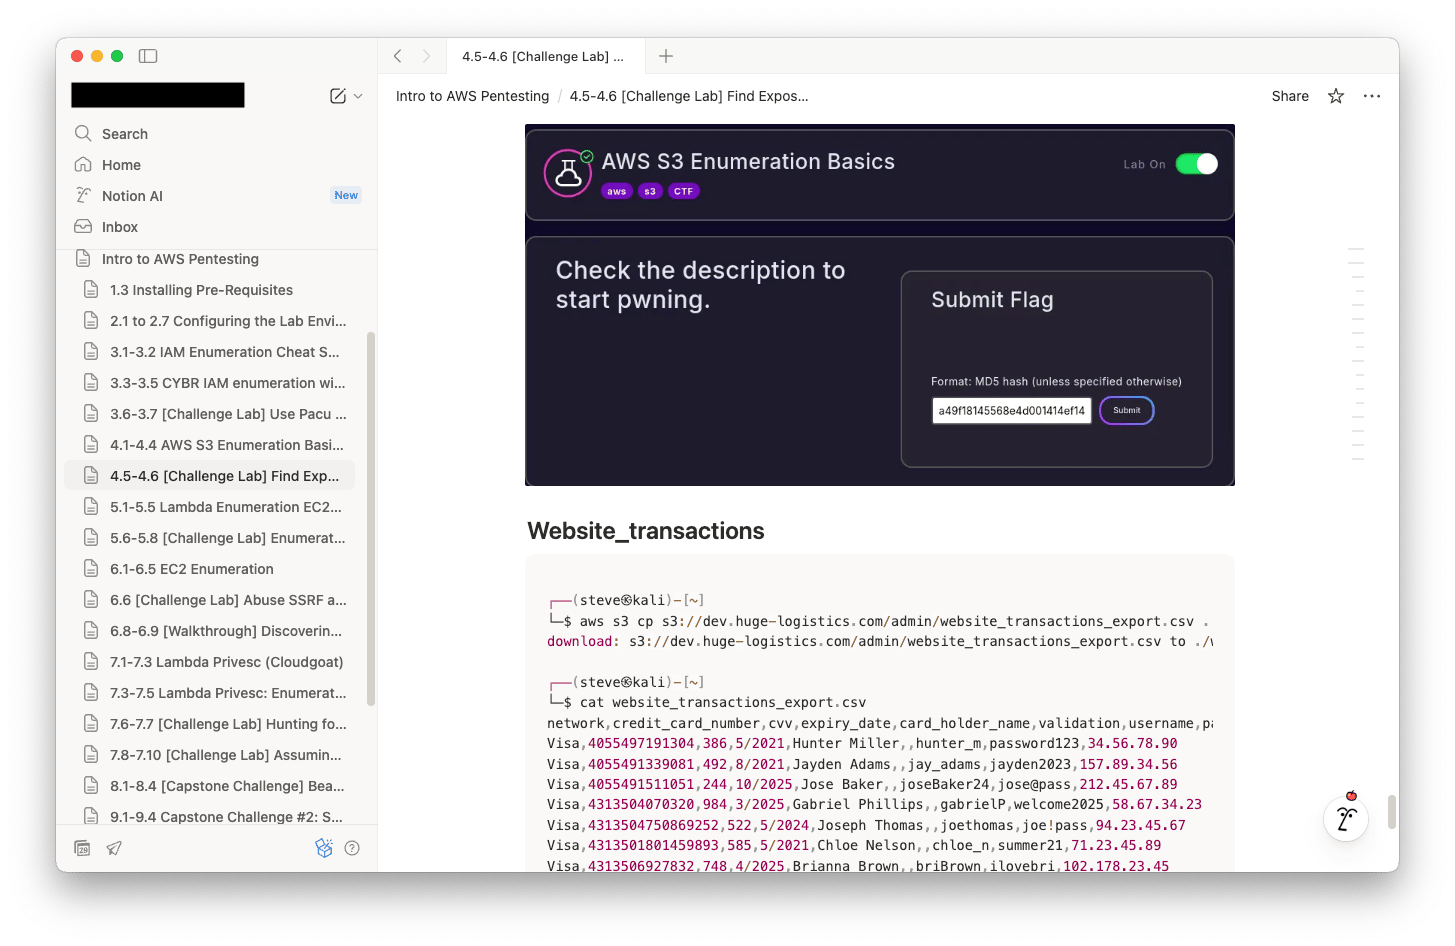Click Intro to AWS Pentesting breadcrumb

[x=472, y=96]
